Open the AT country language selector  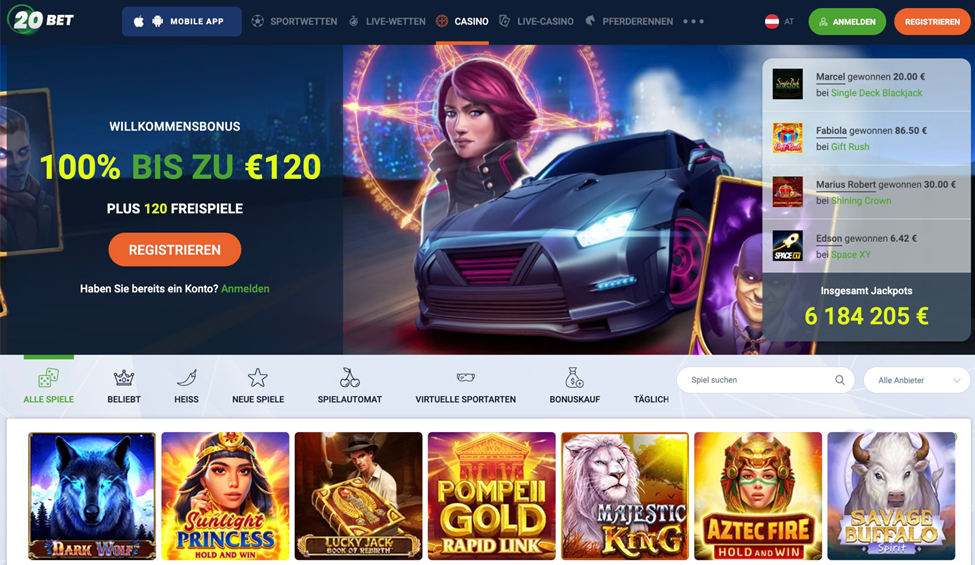click(779, 21)
